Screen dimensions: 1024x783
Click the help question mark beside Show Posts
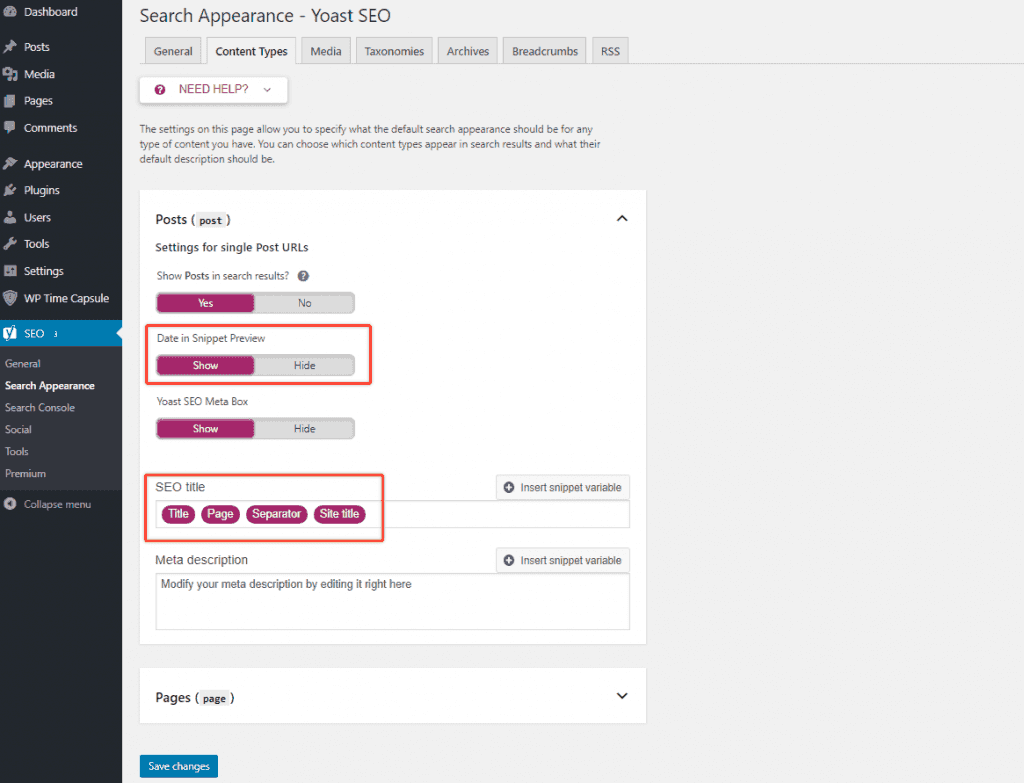click(303, 276)
